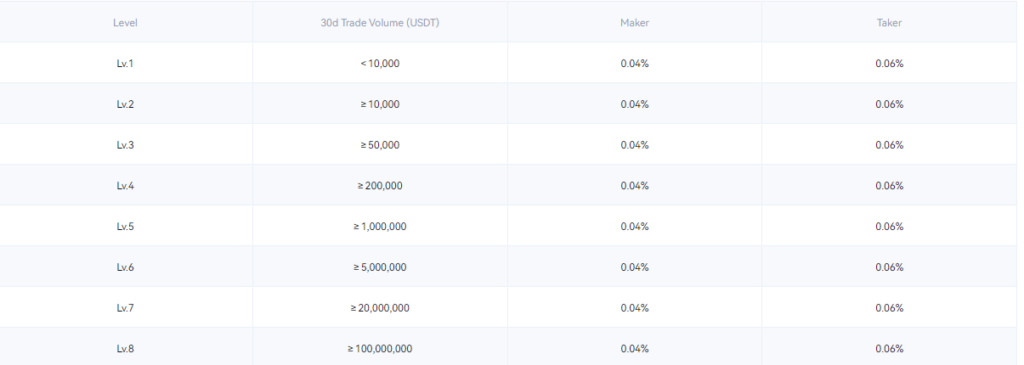The height and width of the screenshot is (365, 1024).
Task: Click the Maker column header
Action: 635,23
